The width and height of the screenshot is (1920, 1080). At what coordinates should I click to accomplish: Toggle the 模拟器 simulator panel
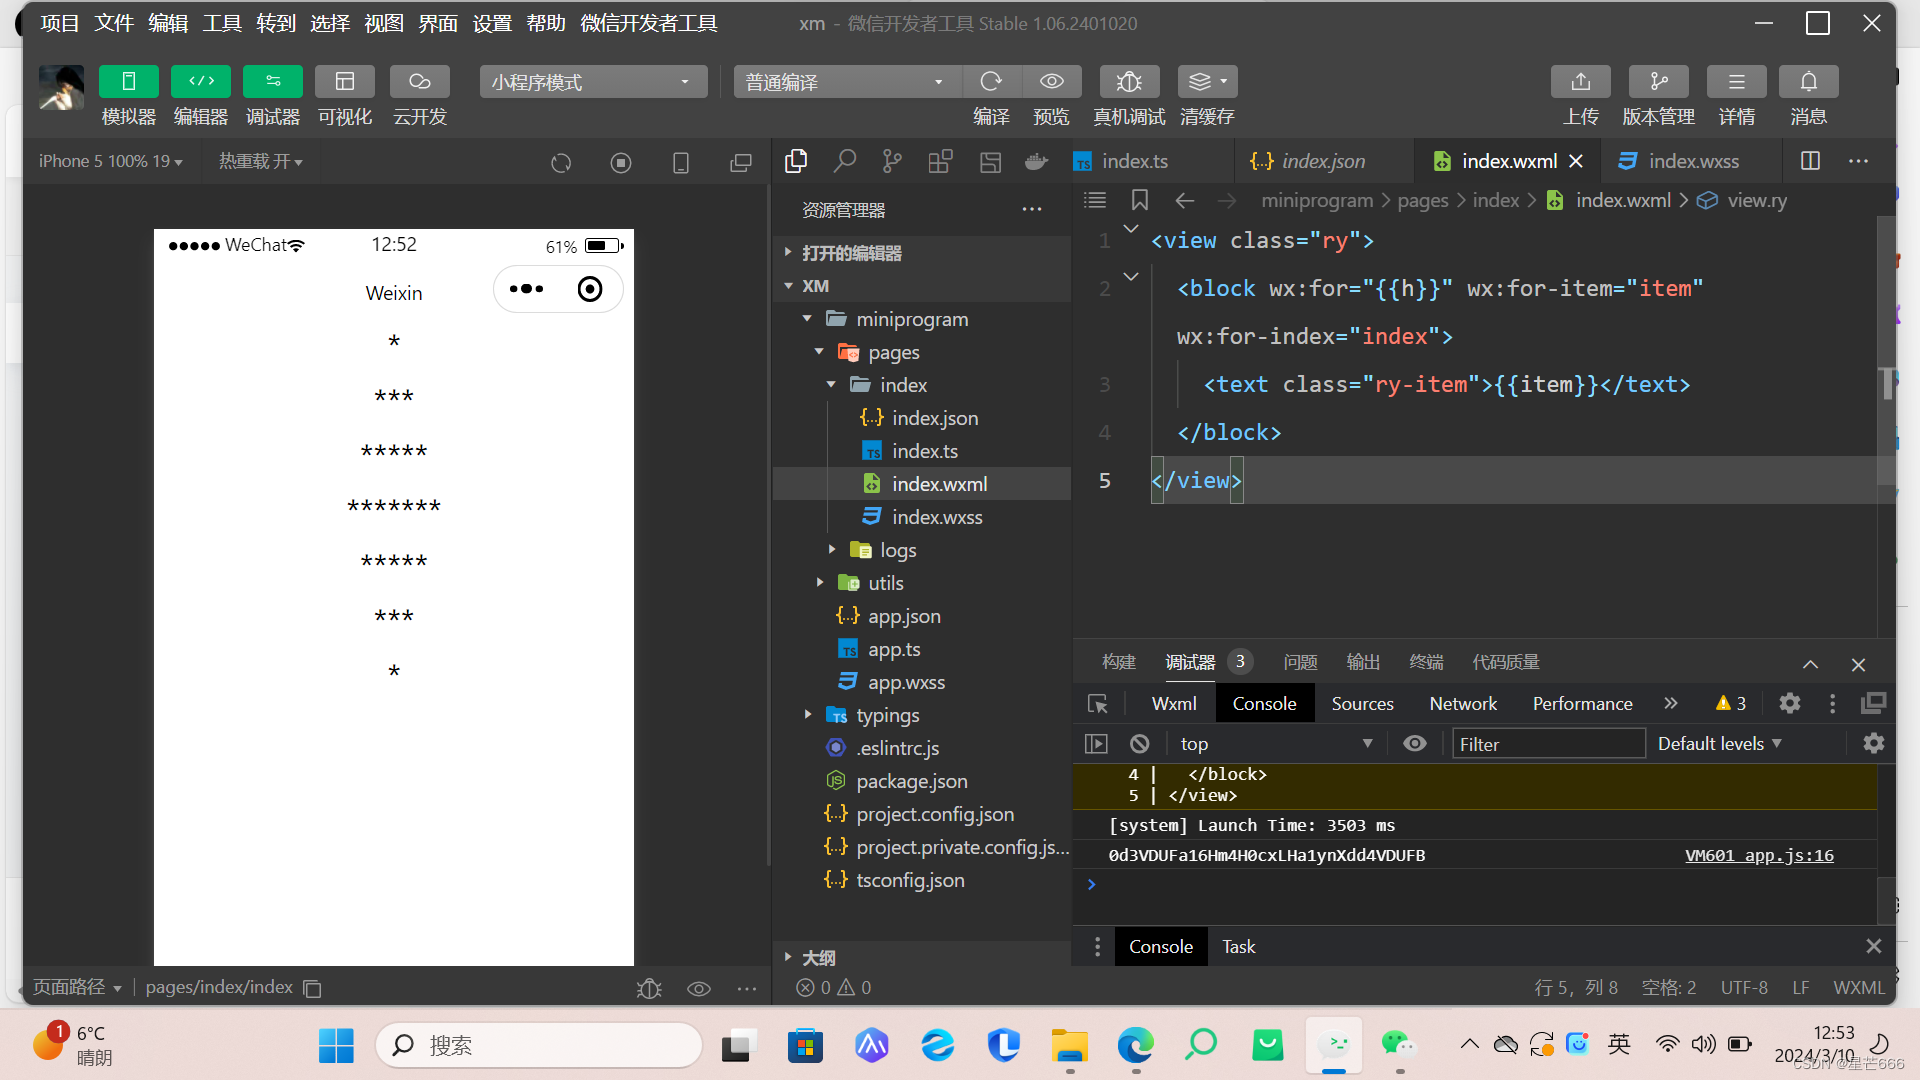(x=129, y=82)
